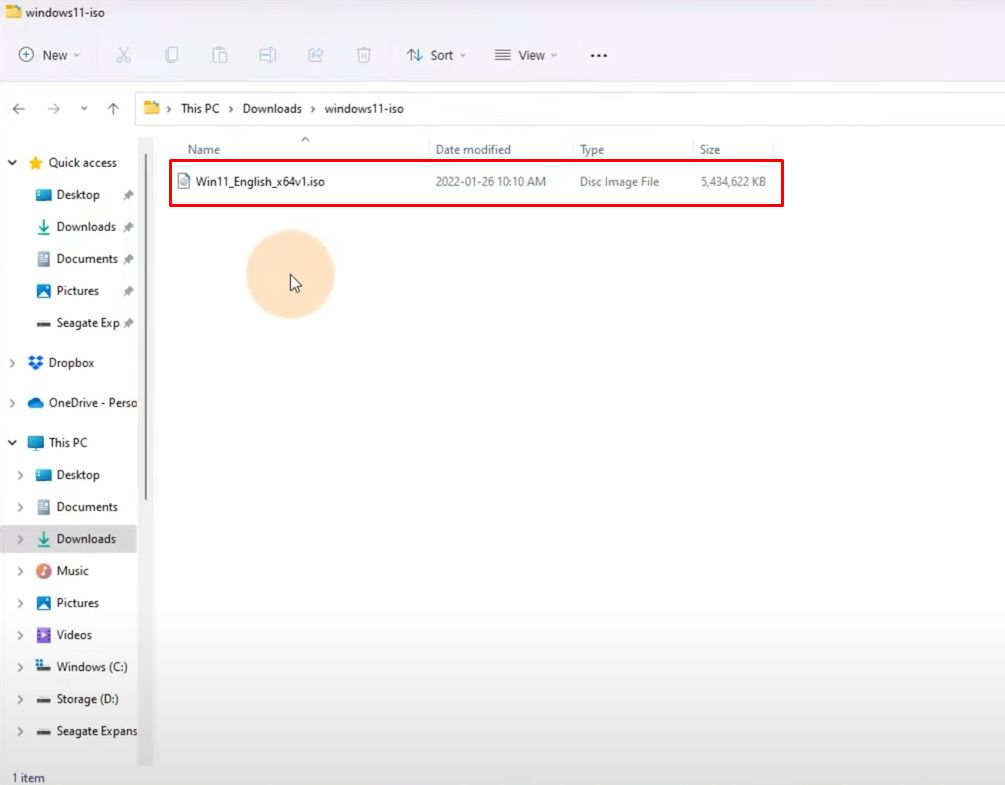
Task: Click the Delete icon
Action: [364, 55]
